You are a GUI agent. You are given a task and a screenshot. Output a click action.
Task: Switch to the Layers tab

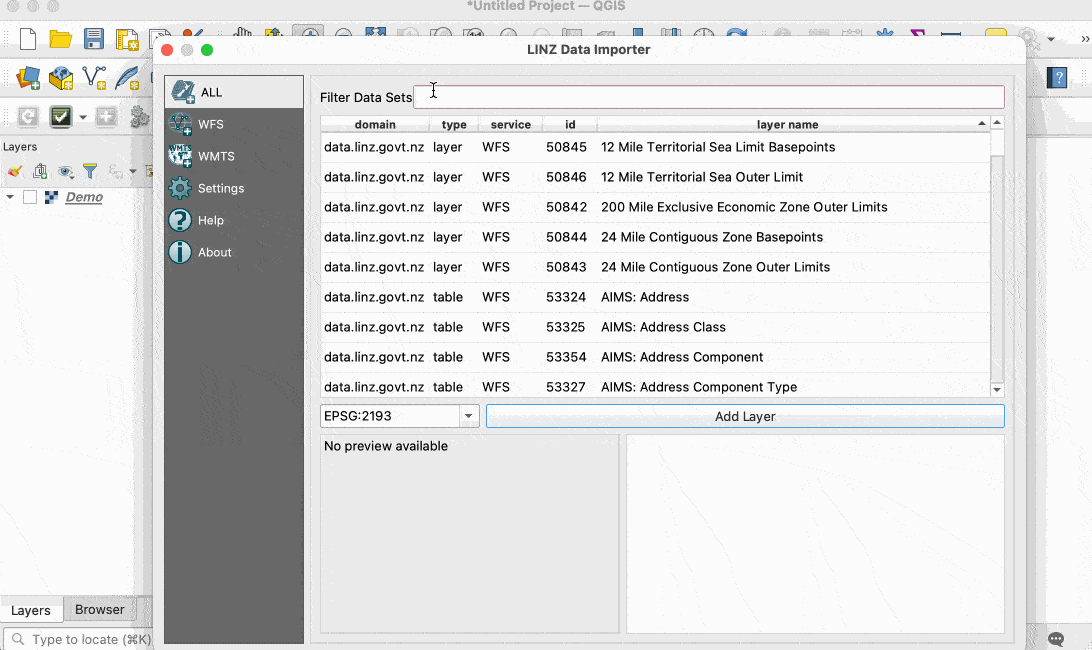(x=31, y=610)
